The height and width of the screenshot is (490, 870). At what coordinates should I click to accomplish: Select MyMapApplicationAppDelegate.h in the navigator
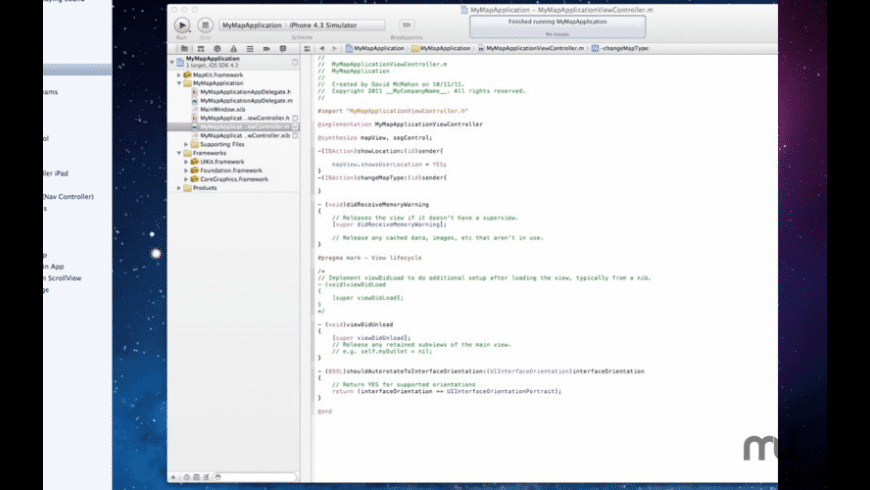point(245,92)
